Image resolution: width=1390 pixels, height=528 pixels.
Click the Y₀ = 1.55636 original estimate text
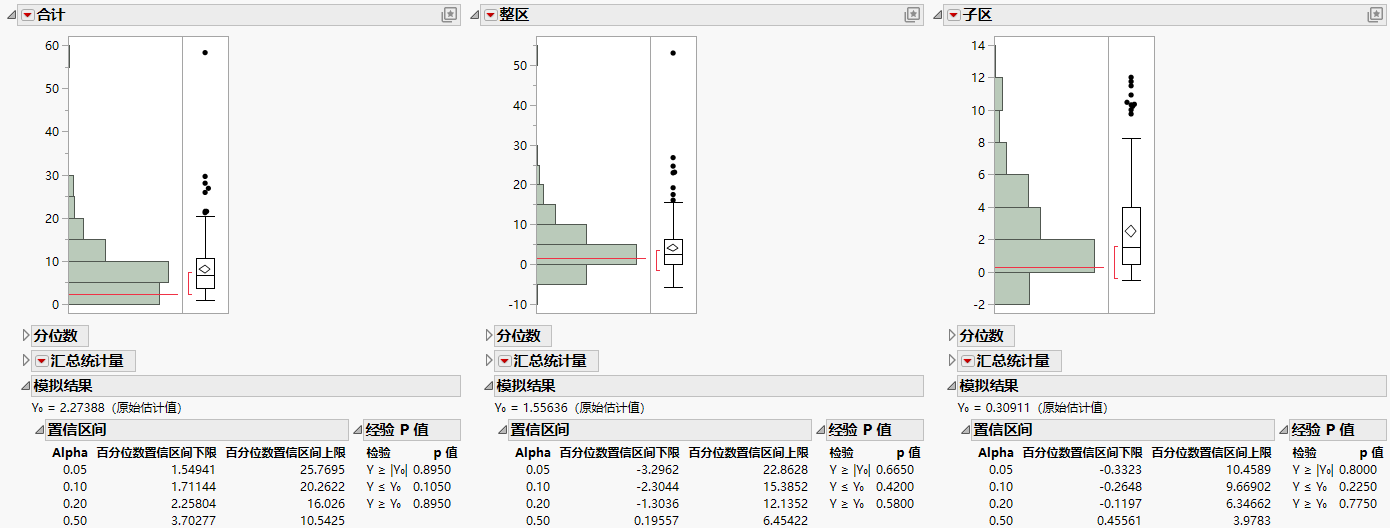pyautogui.click(x=570, y=408)
